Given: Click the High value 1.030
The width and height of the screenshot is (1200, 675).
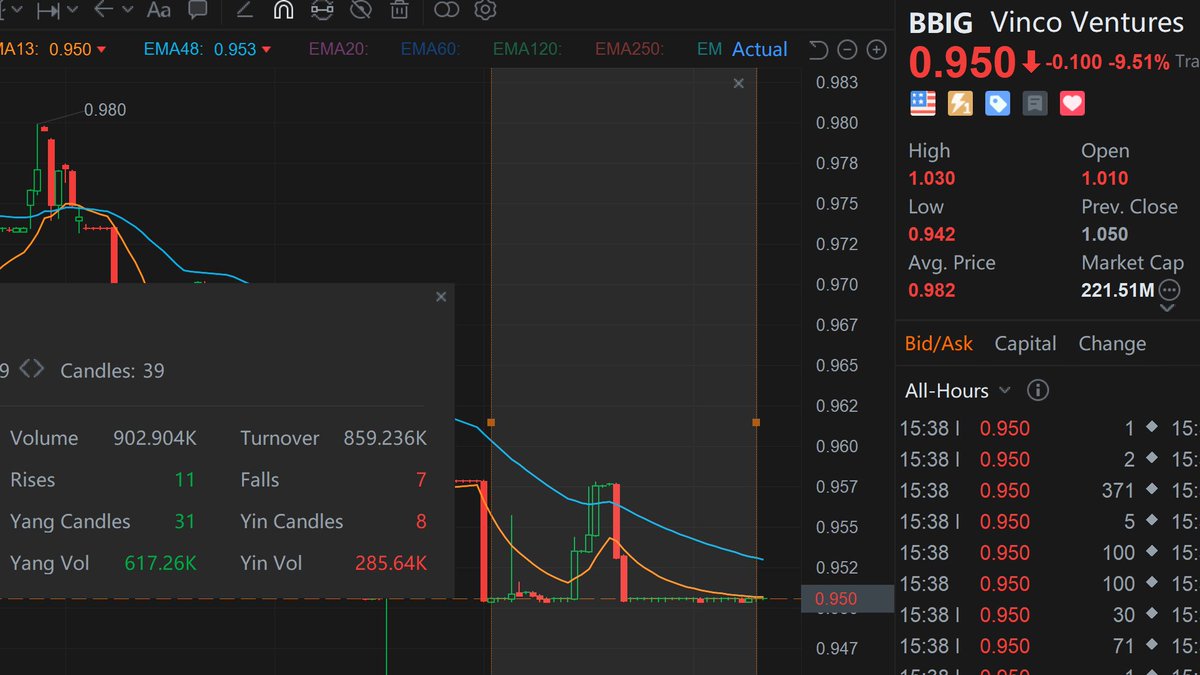Looking at the screenshot, I should coord(931,178).
